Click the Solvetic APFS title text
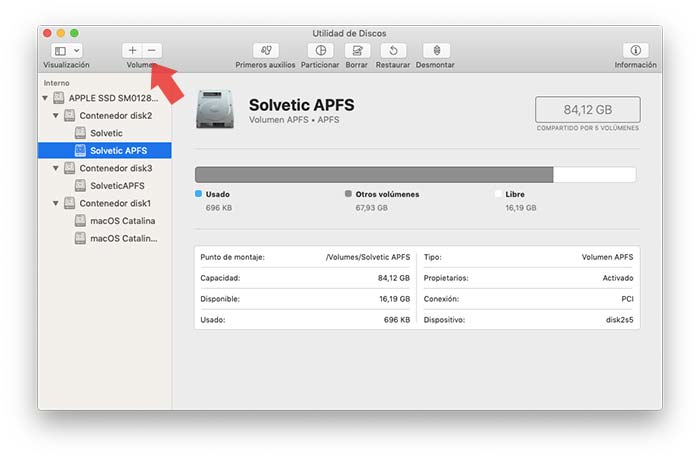Screen dimensions: 700x460 tap(302, 105)
